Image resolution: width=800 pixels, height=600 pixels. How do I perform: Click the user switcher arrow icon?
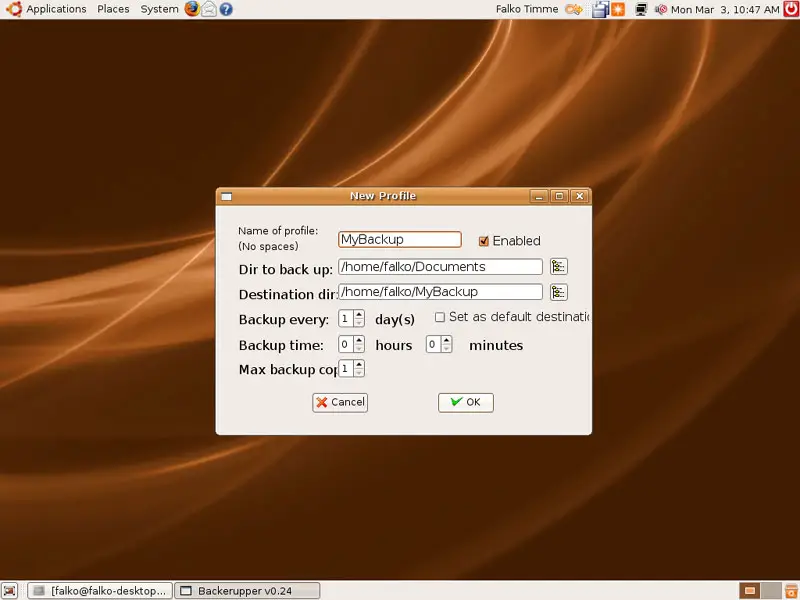click(574, 9)
